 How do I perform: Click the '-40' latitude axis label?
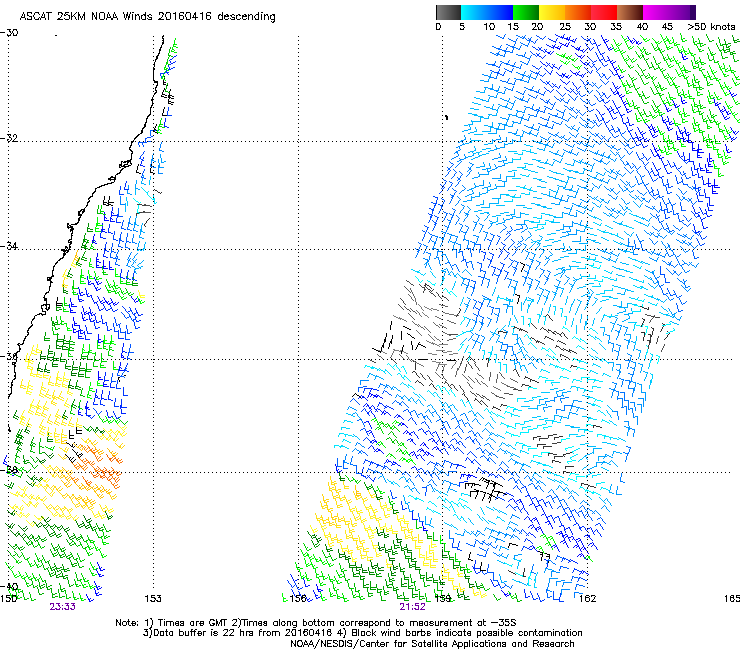tap(9, 586)
